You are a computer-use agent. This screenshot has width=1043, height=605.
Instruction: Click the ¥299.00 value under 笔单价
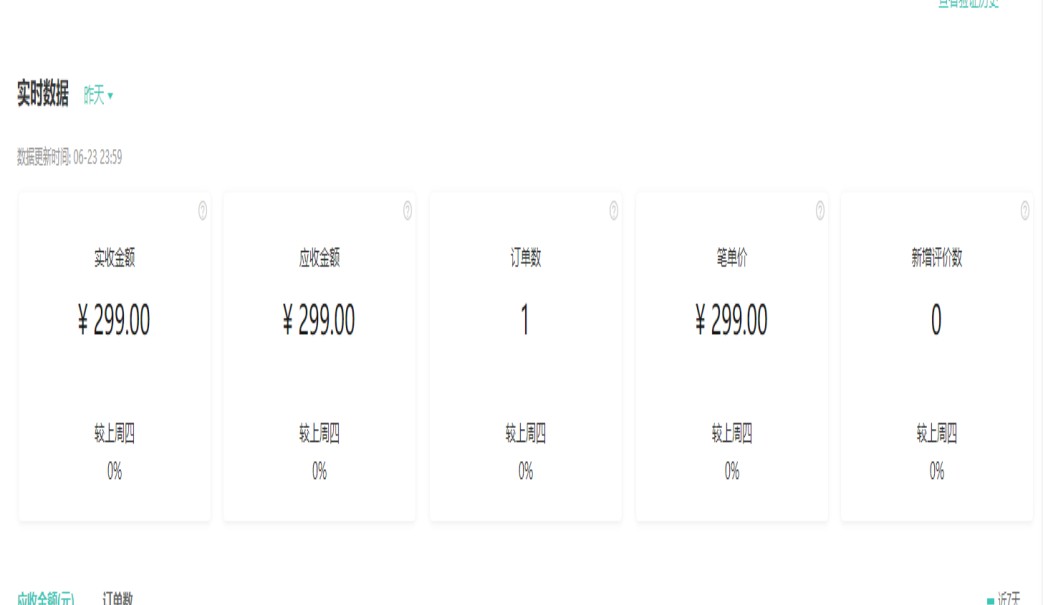731,321
